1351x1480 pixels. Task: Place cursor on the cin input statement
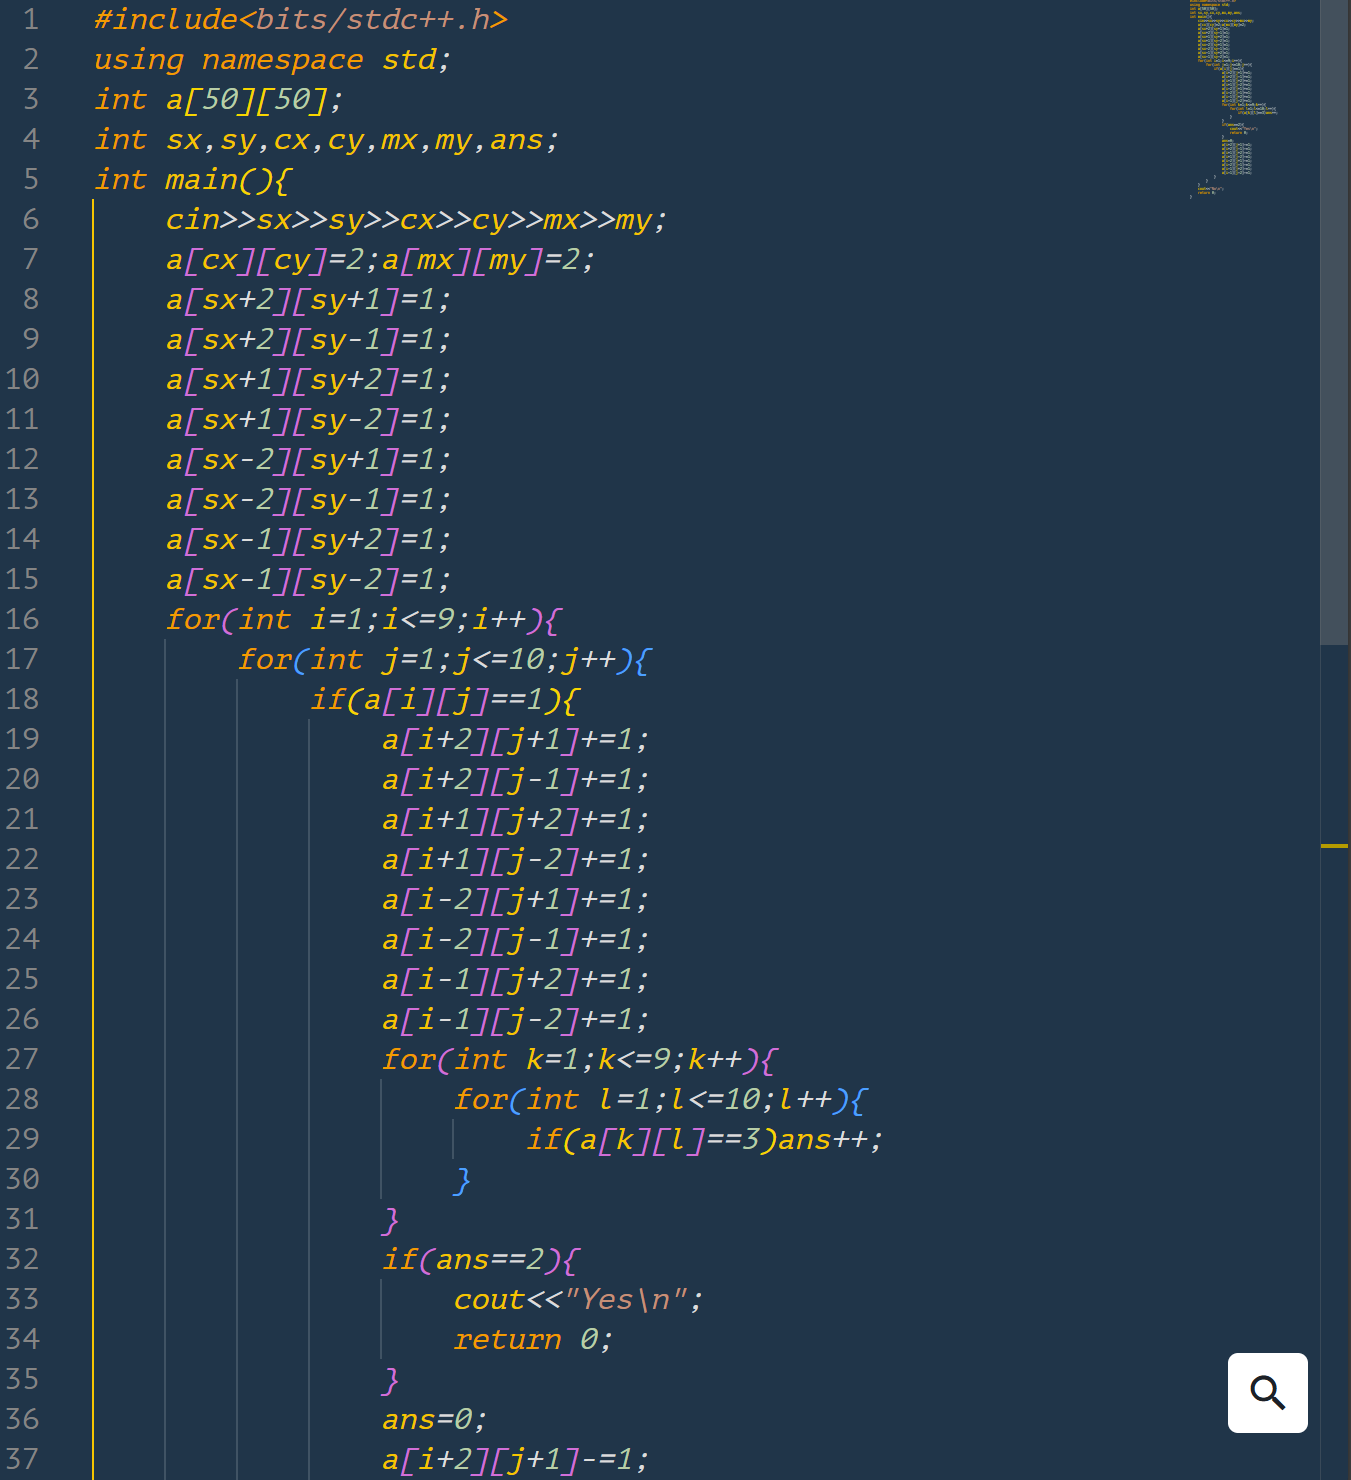[415, 220]
